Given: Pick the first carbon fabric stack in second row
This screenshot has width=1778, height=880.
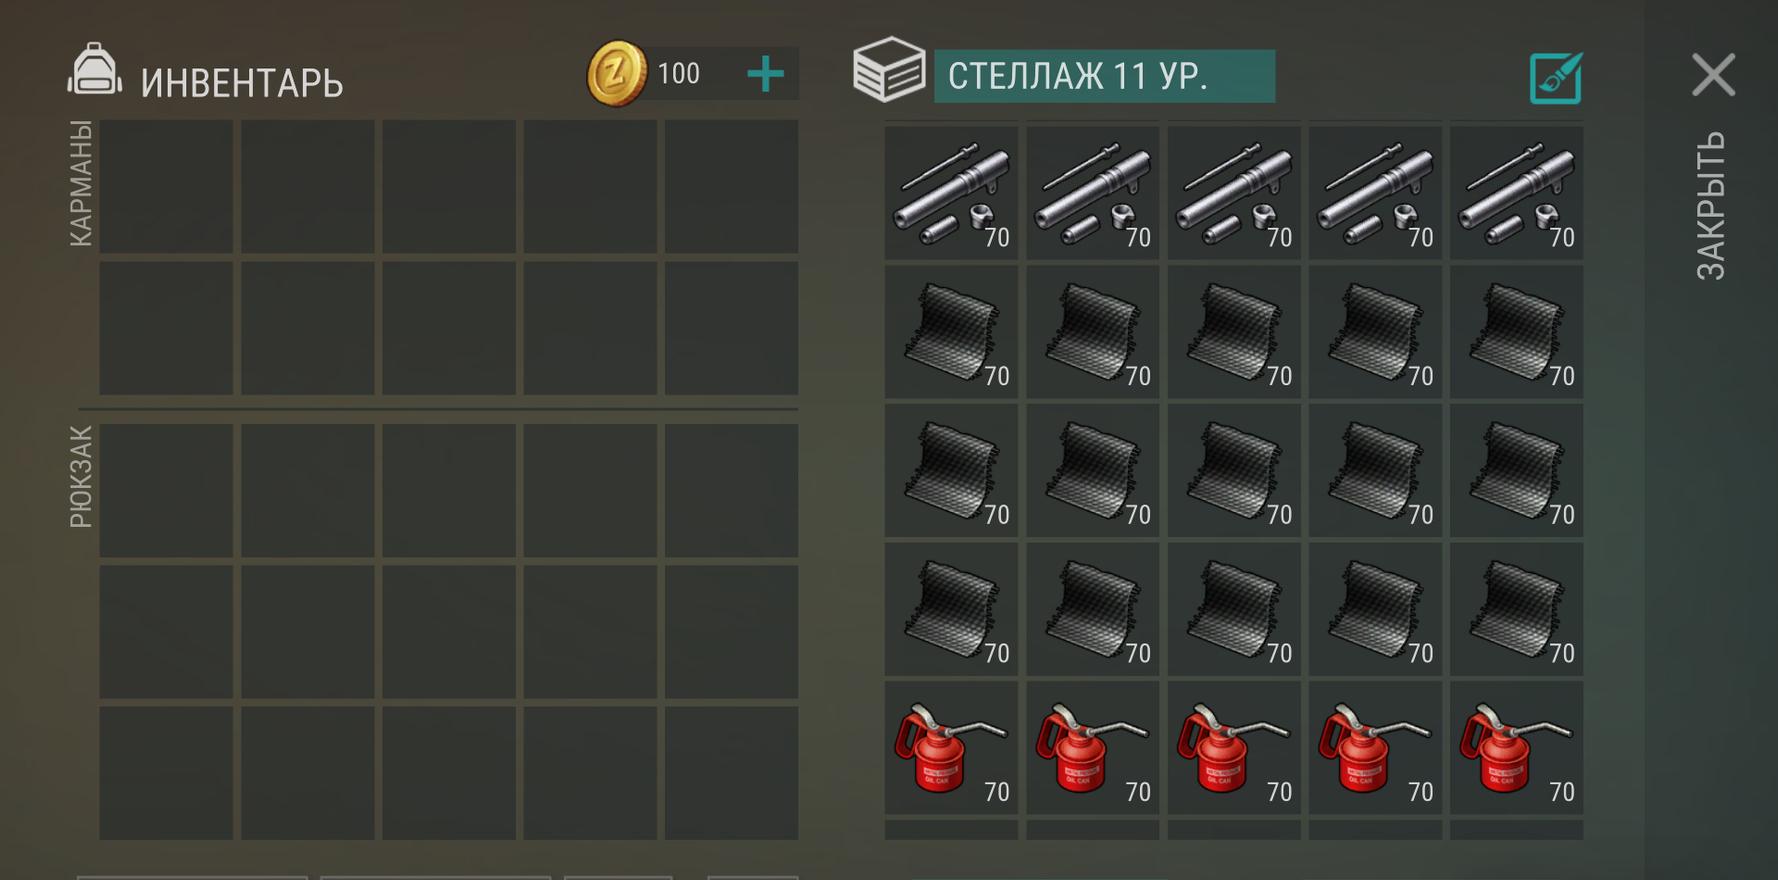Looking at the screenshot, I should (951, 331).
